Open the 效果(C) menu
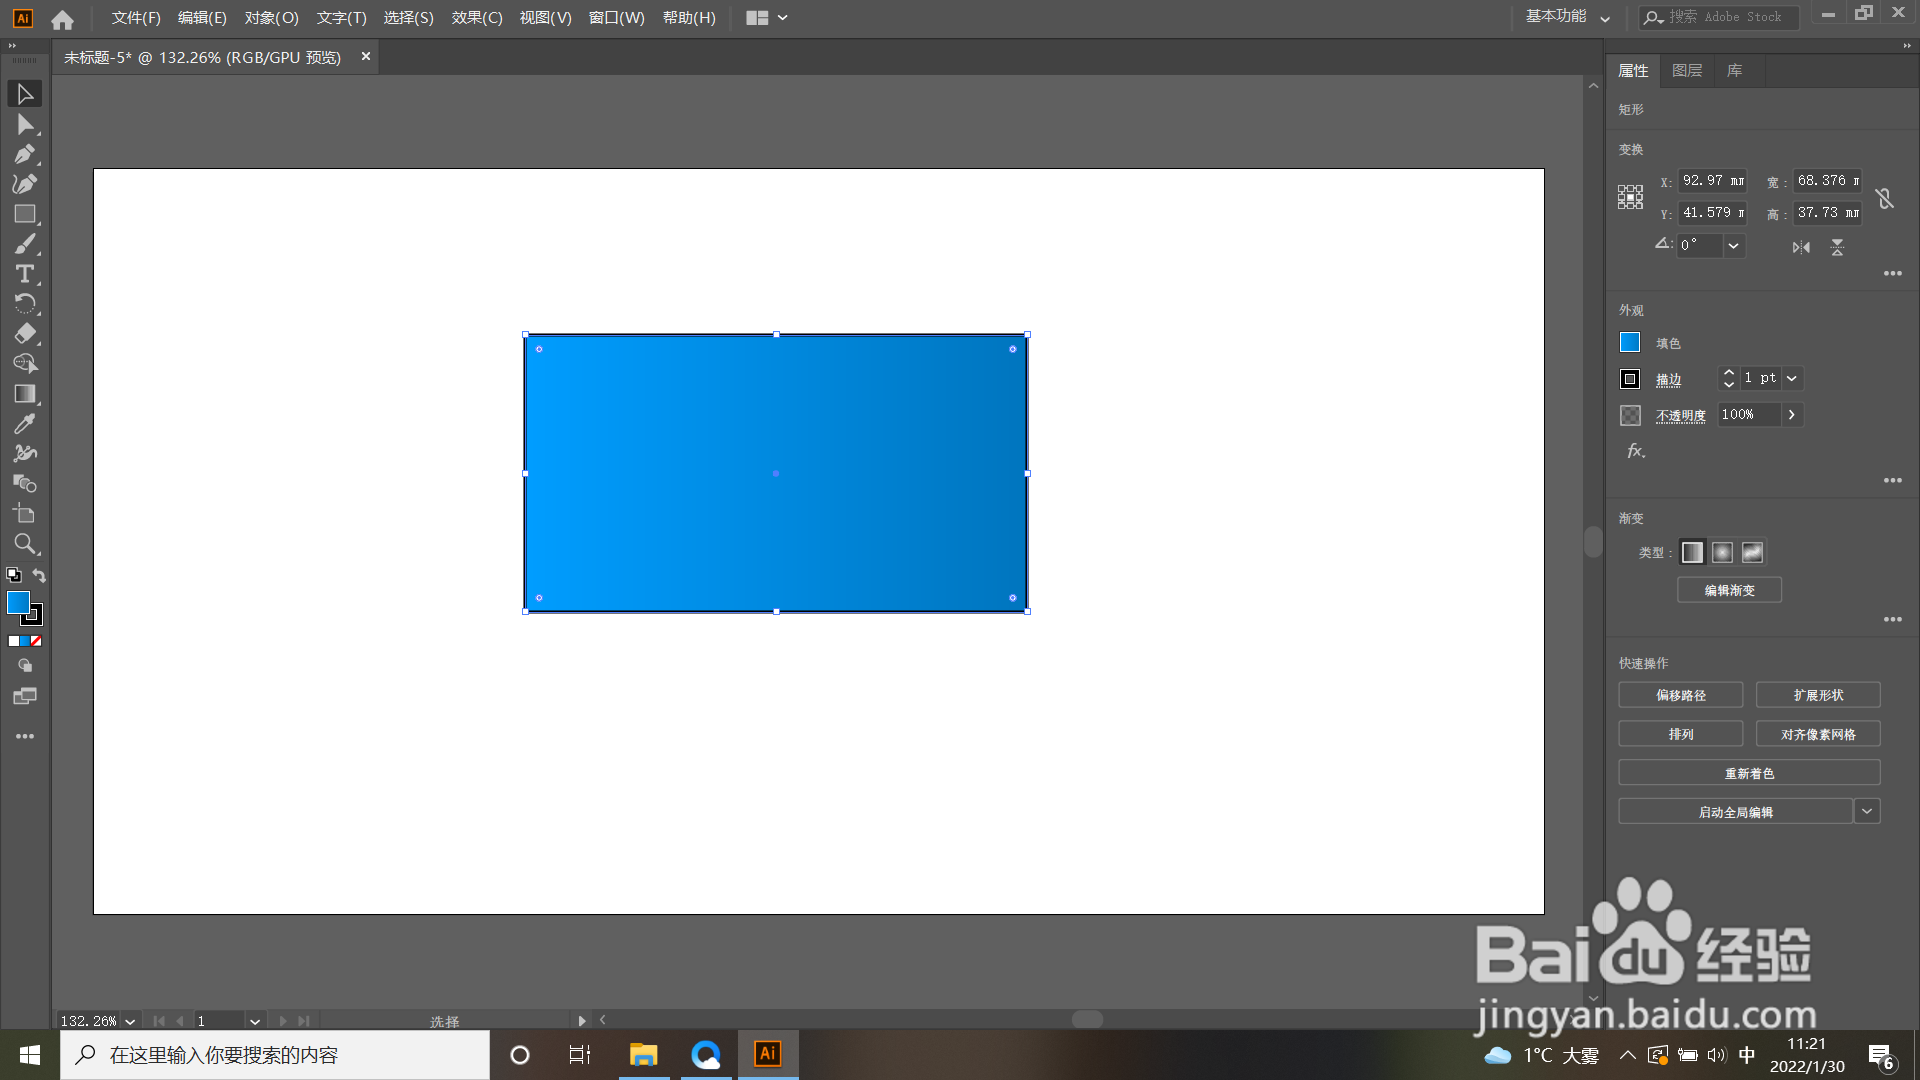 pos(476,18)
